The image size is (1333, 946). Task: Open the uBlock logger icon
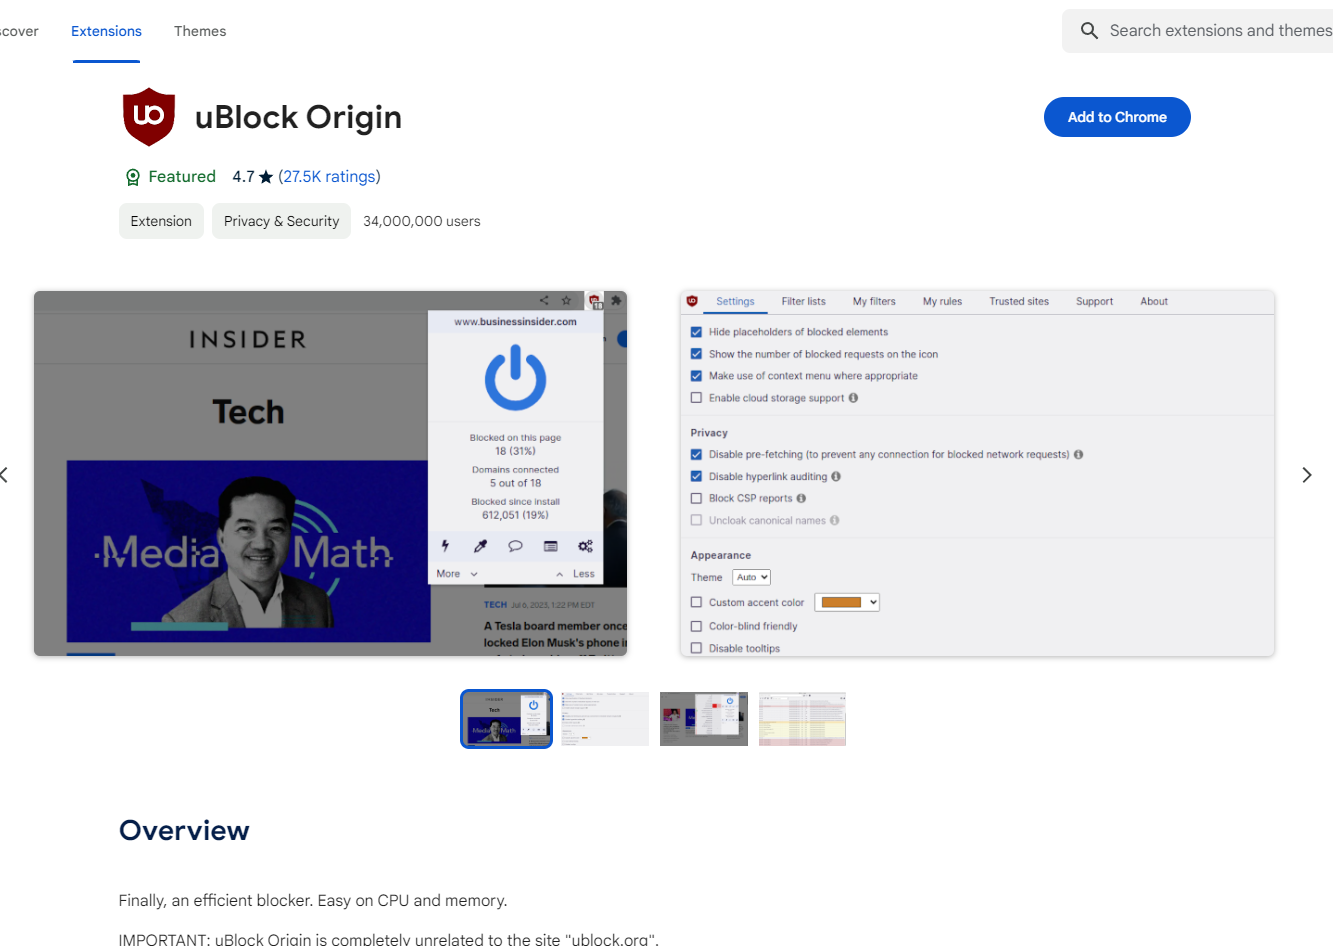550,546
